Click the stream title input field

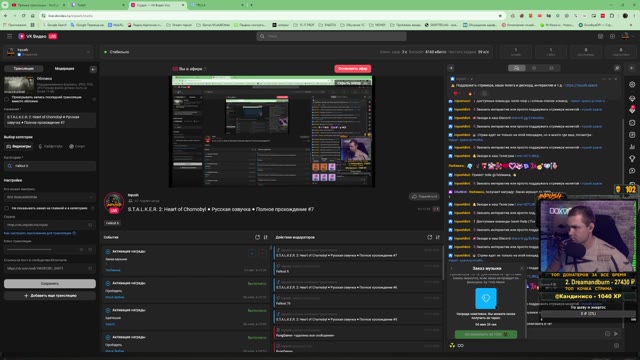[50, 120]
